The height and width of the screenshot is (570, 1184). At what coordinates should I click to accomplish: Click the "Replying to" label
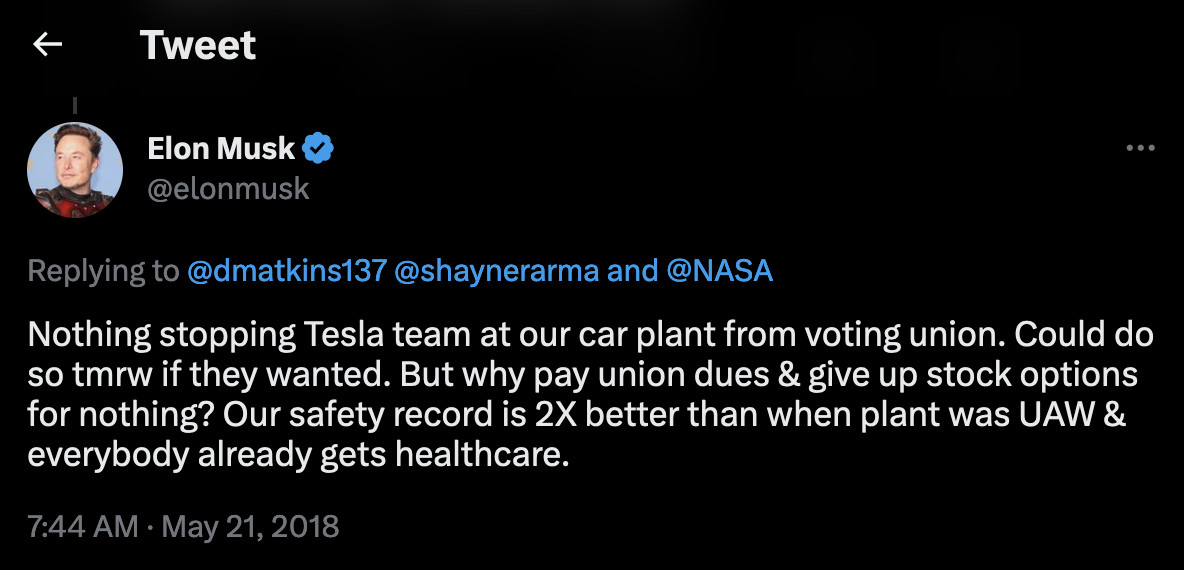tap(103, 271)
